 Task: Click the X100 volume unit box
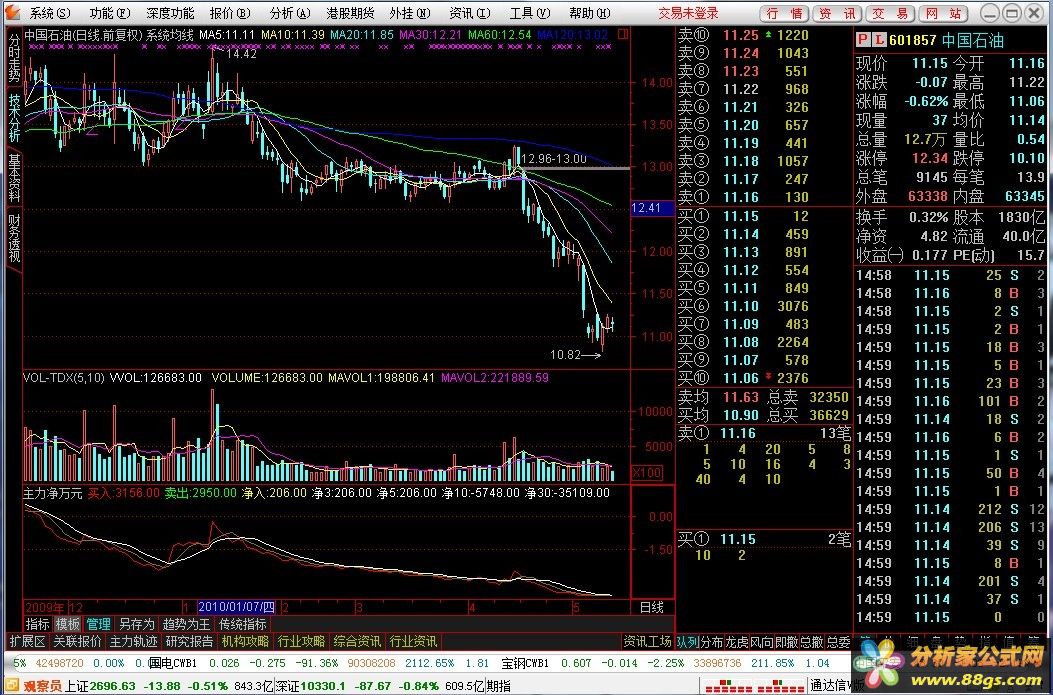click(647, 473)
